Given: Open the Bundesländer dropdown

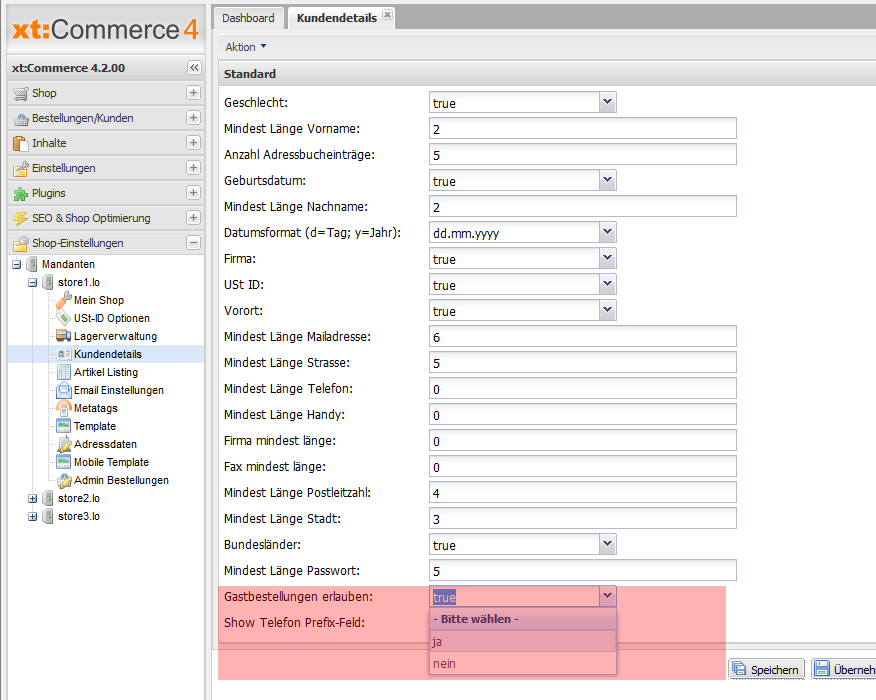Looking at the screenshot, I should tap(608, 544).
